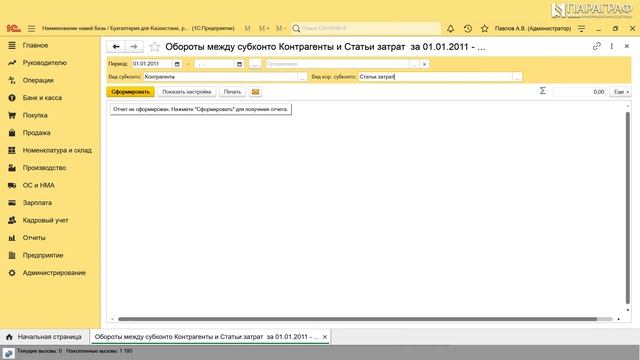Click the status bar performance icon
The width and height of the screenshot is (640, 360).
coord(9,353)
